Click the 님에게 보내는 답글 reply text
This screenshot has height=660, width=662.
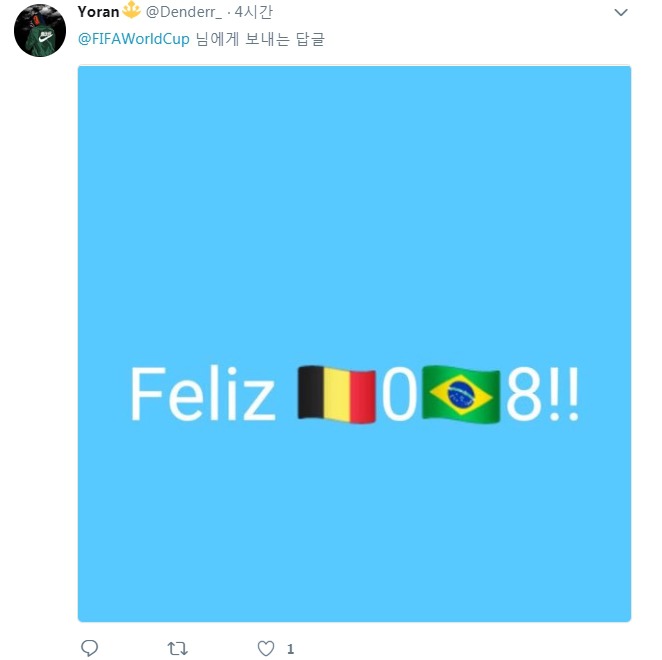pyautogui.click(x=260, y=39)
